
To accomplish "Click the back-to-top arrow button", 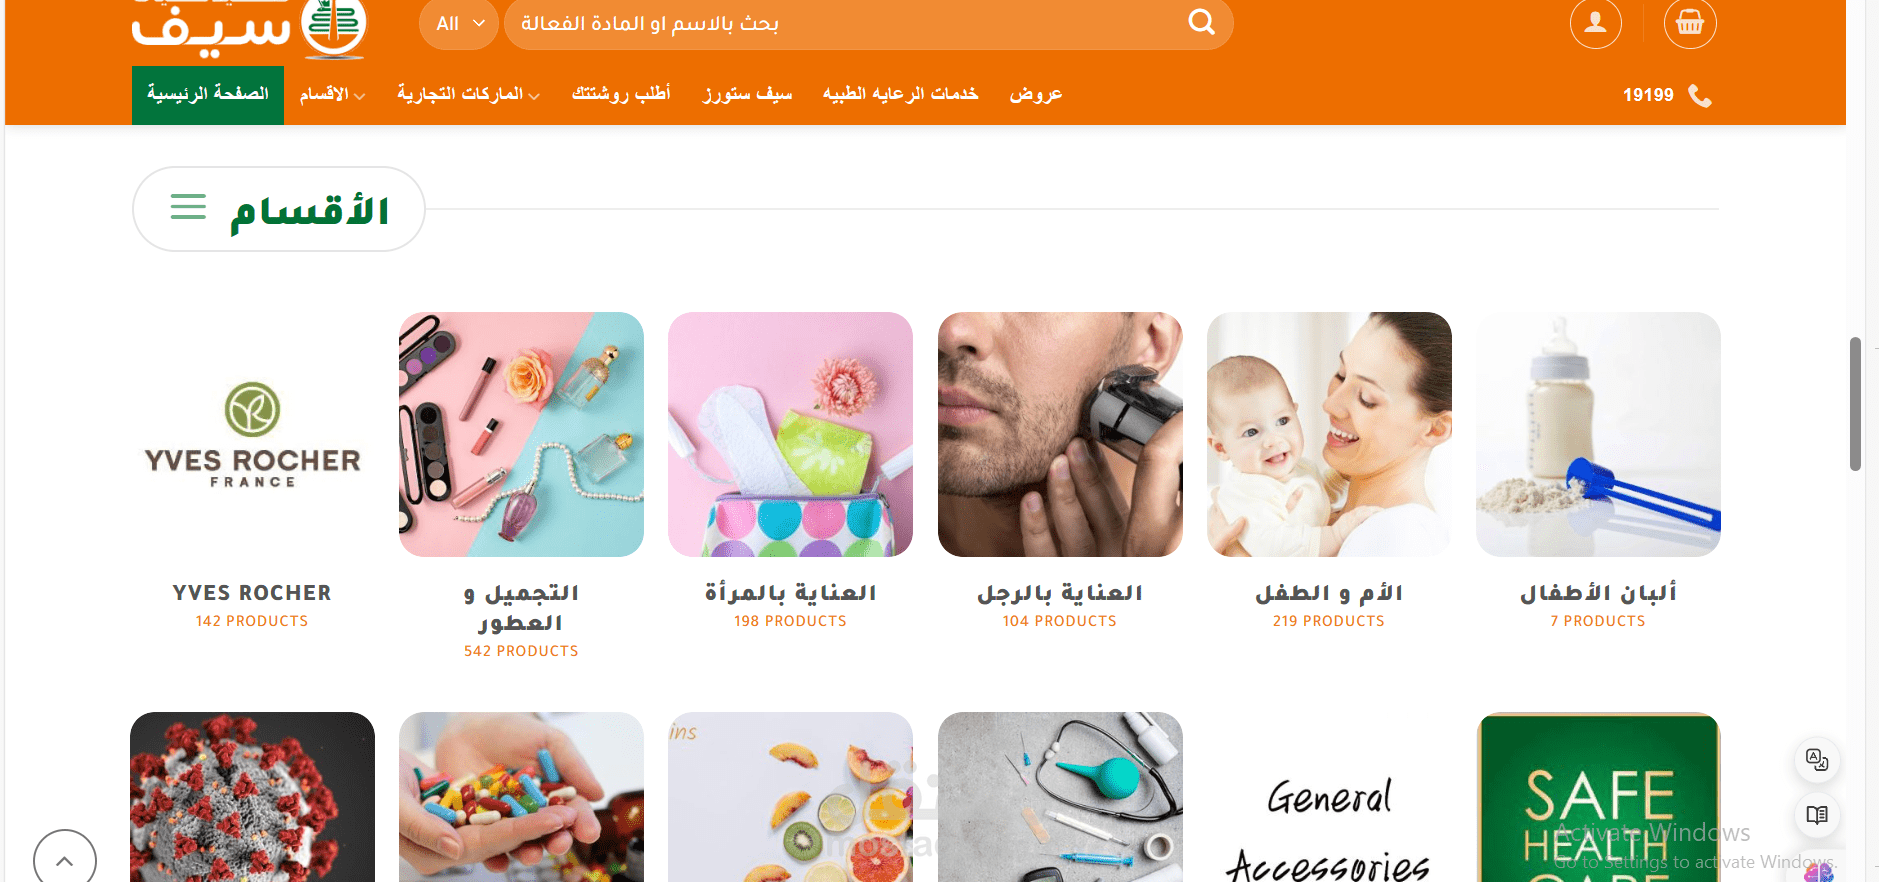I will click(65, 859).
